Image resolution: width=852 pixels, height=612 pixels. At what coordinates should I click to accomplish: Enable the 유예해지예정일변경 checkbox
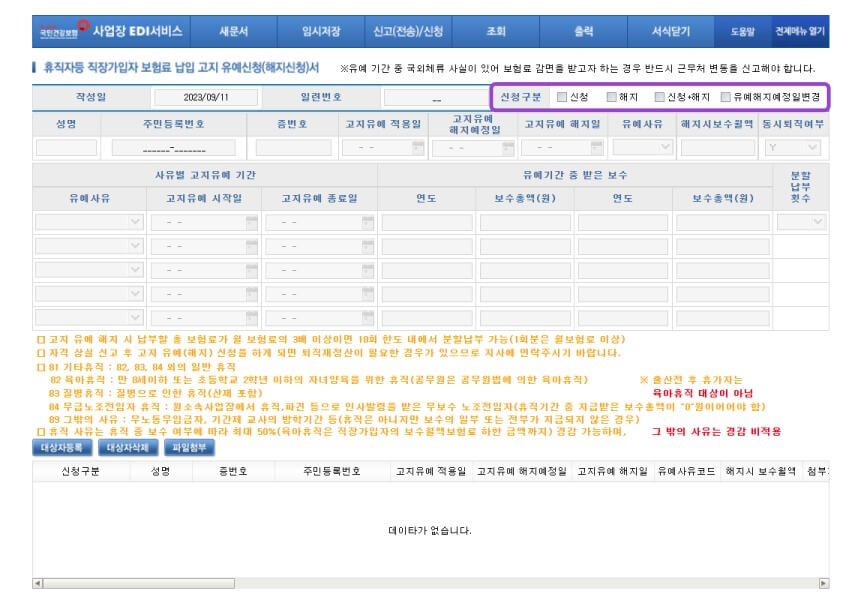pos(726,97)
